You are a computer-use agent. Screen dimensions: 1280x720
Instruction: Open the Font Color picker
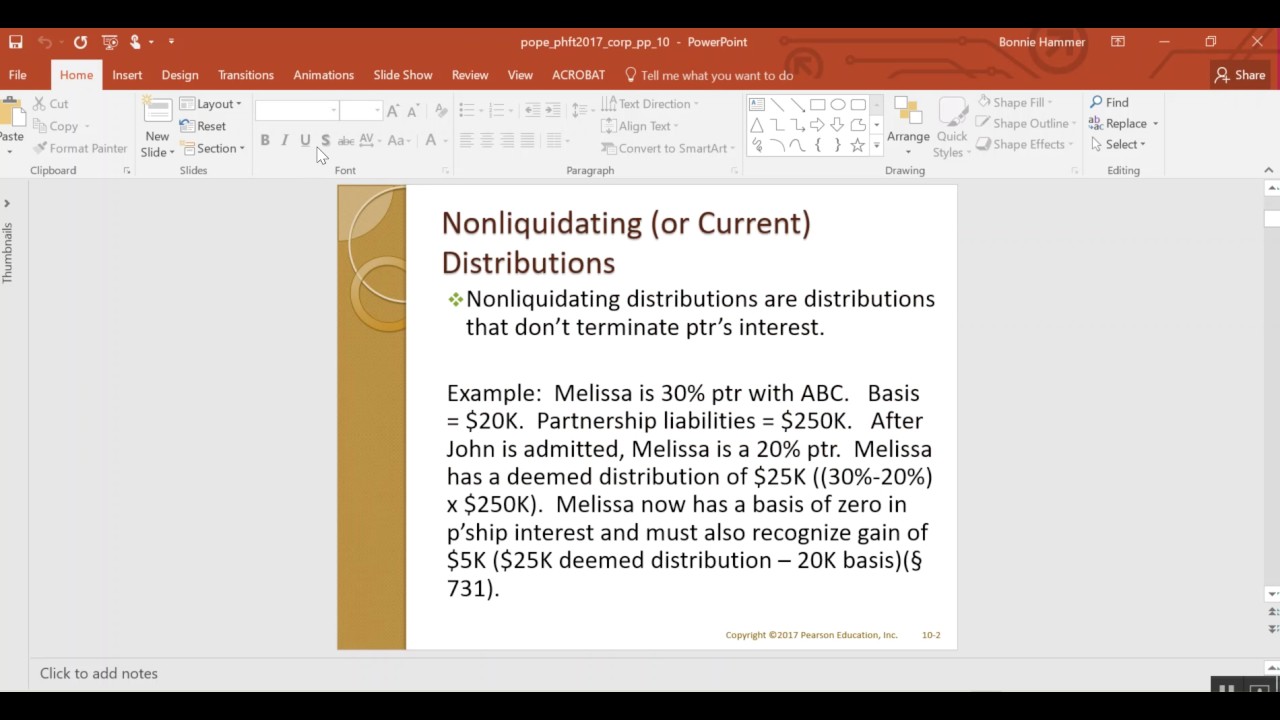[431, 141]
